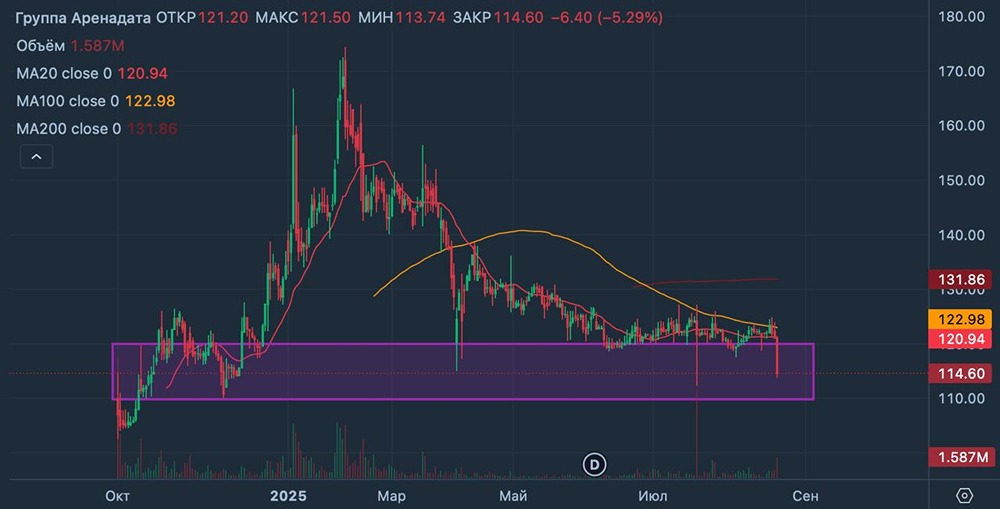Click the Объём volume indicator label

[40, 46]
